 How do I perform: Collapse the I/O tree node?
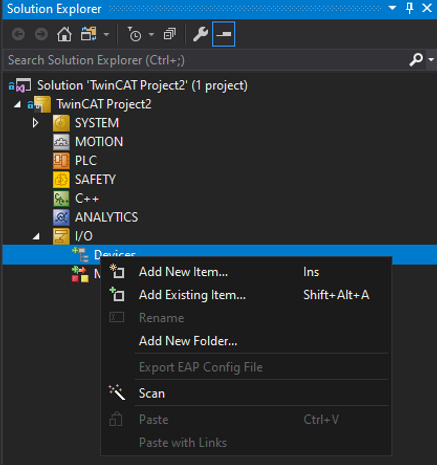tap(36, 236)
